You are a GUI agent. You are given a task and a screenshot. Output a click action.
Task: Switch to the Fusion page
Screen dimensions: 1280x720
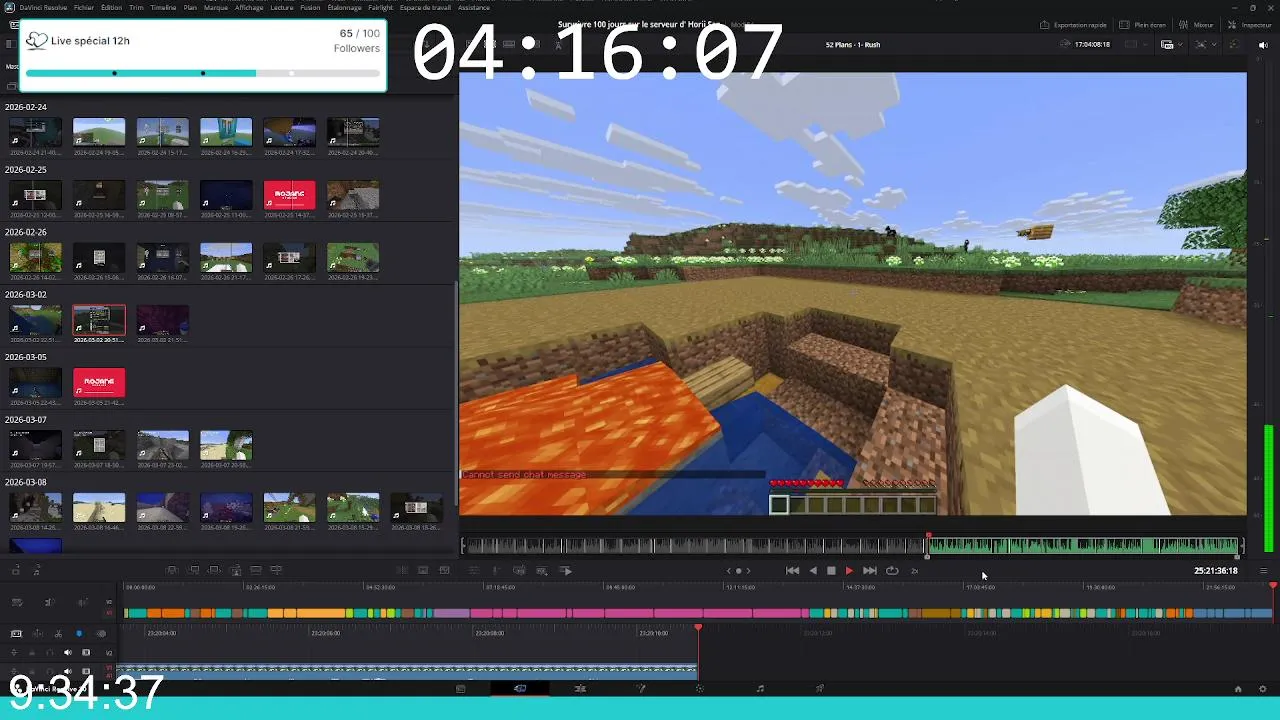click(640, 688)
